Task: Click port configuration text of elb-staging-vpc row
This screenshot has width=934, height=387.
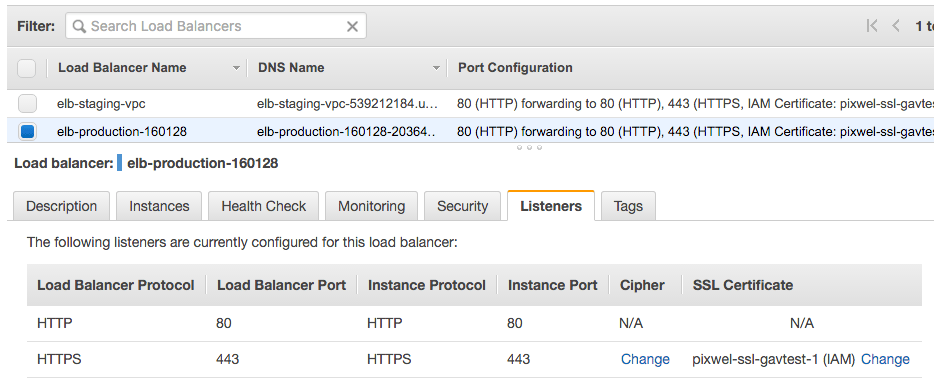Action: [695, 104]
